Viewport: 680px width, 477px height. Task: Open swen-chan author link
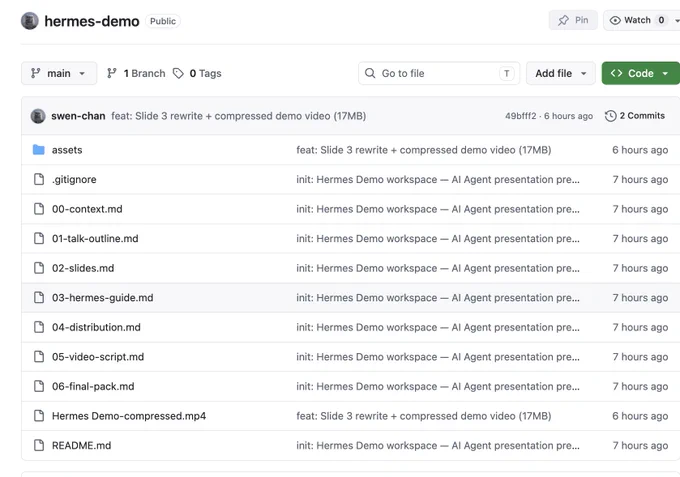[78, 116]
